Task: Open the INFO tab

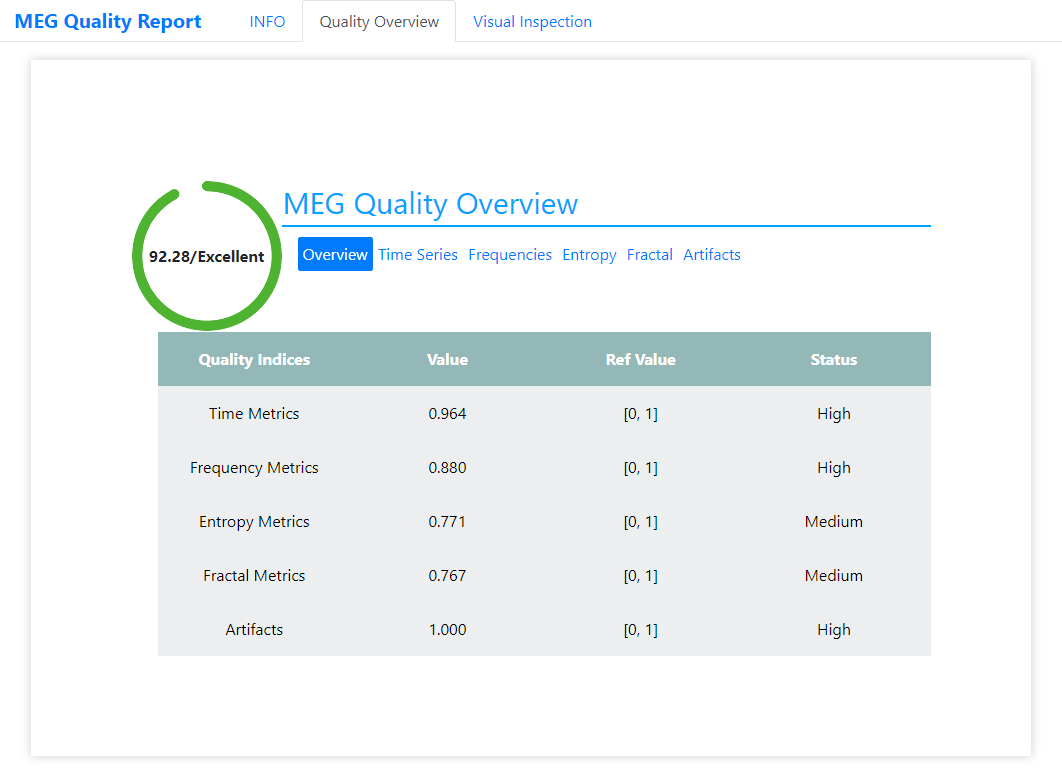Action: [x=267, y=22]
